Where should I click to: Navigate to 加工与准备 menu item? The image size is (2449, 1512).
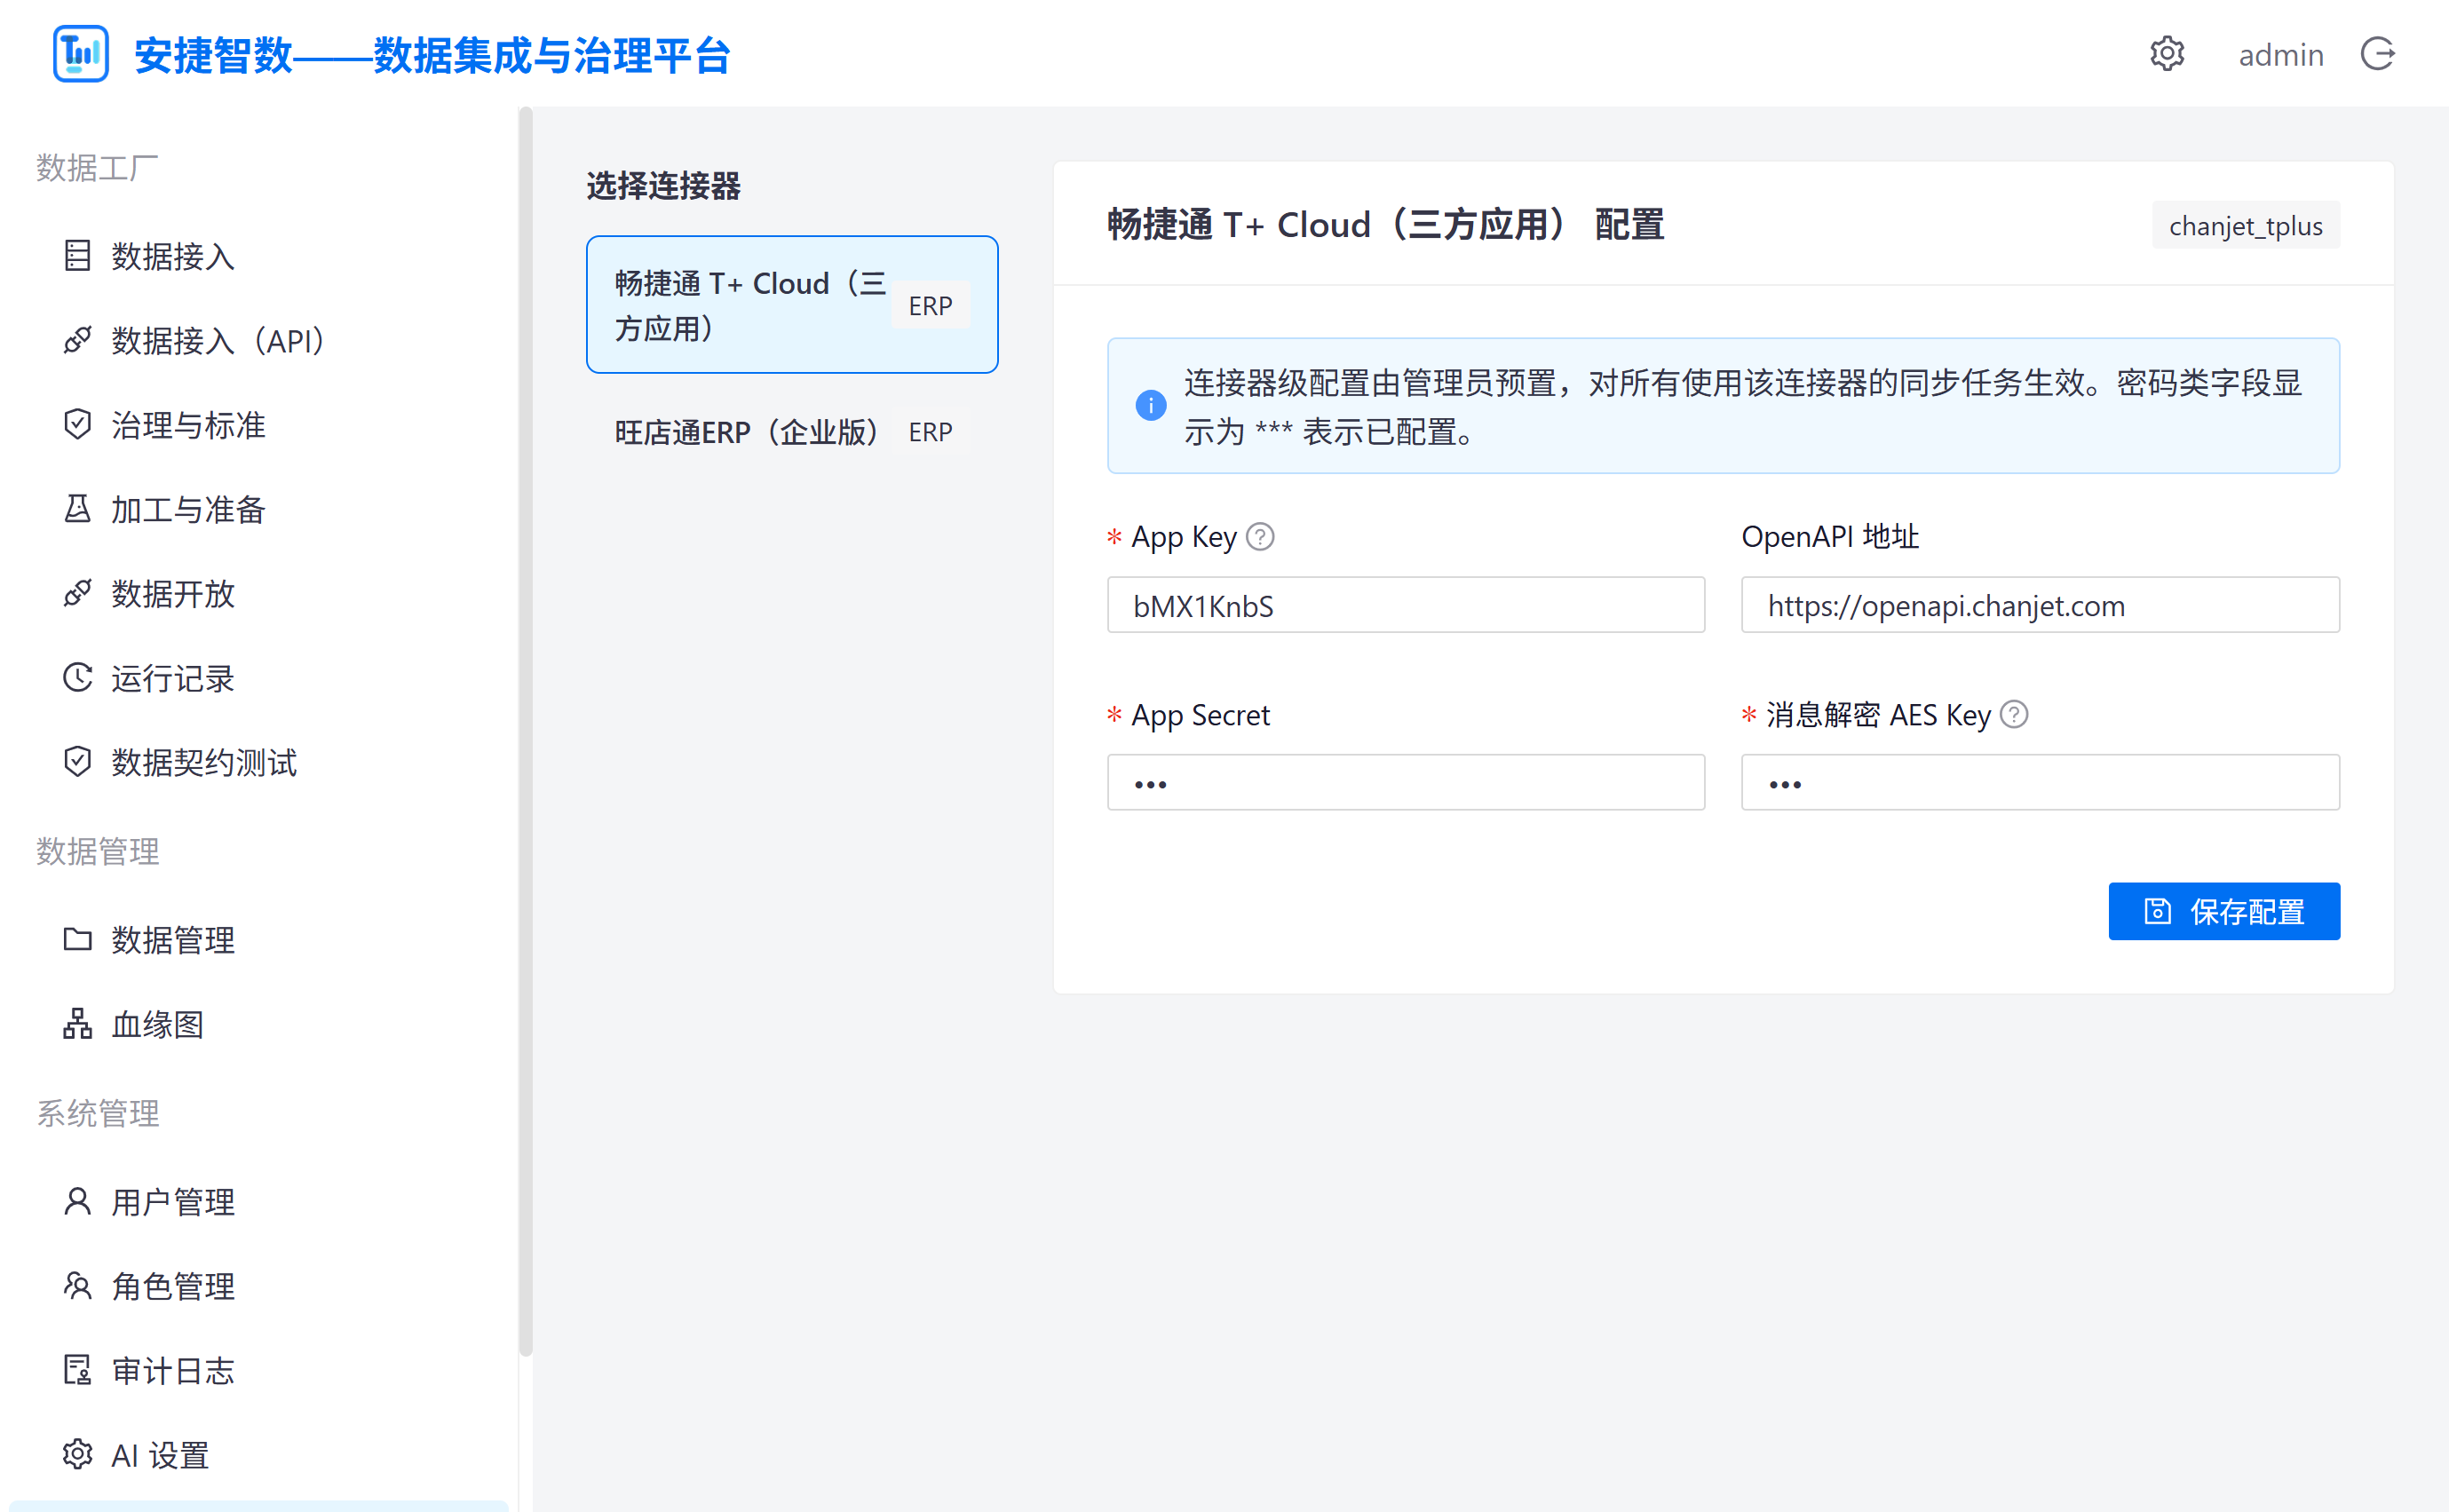coord(260,509)
